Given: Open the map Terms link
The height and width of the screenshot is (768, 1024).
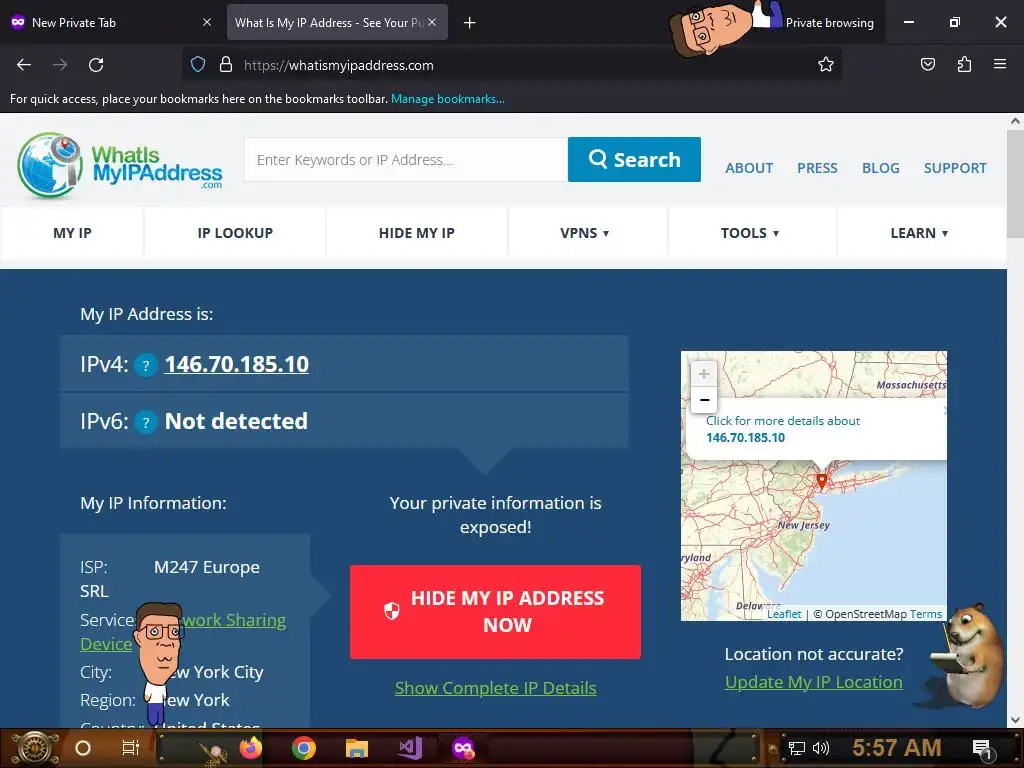Looking at the screenshot, I should click(925, 614).
